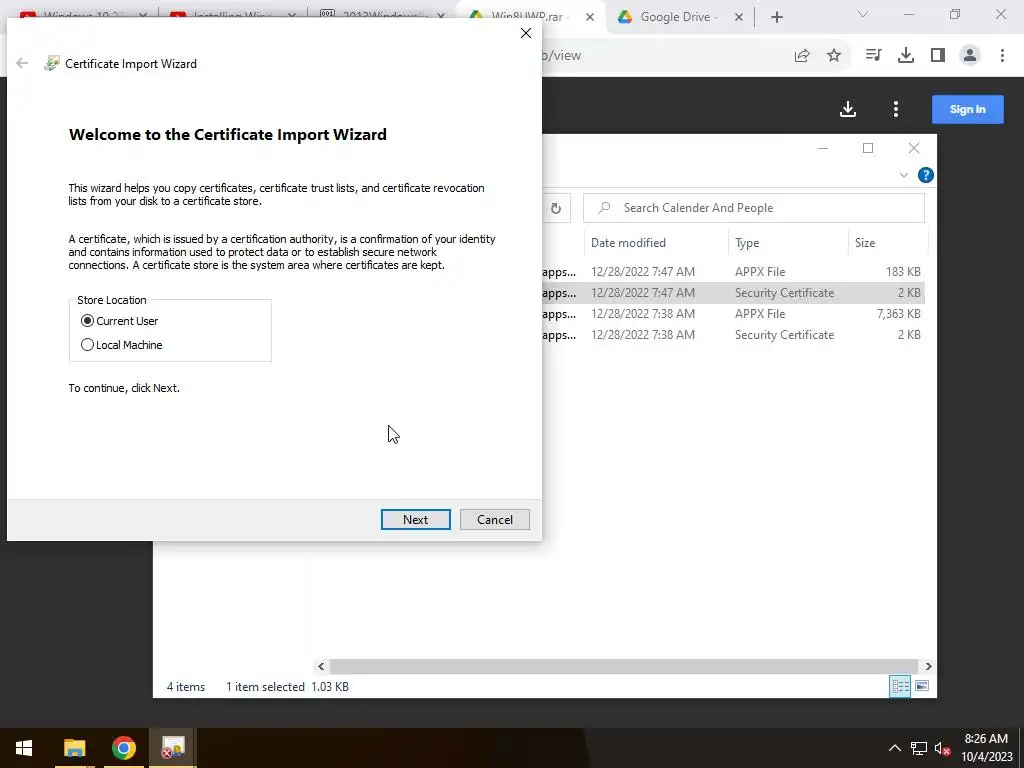Click Explorer refresh button
This screenshot has height=768, width=1024.
(556, 208)
